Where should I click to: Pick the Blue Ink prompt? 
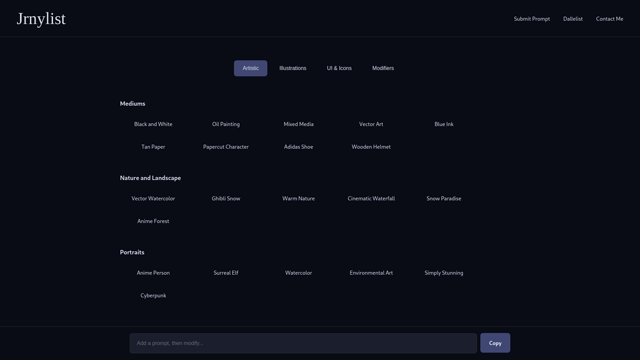pyautogui.click(x=444, y=124)
